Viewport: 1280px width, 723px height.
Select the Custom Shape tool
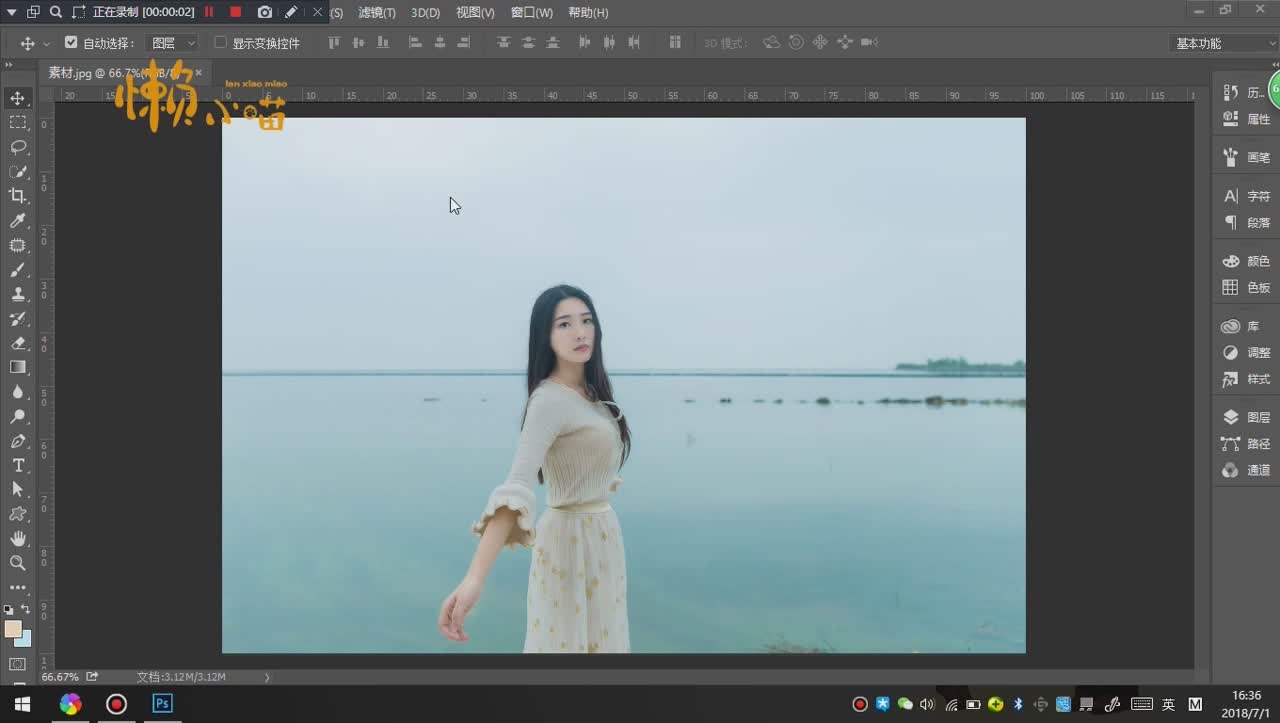[x=18, y=514]
